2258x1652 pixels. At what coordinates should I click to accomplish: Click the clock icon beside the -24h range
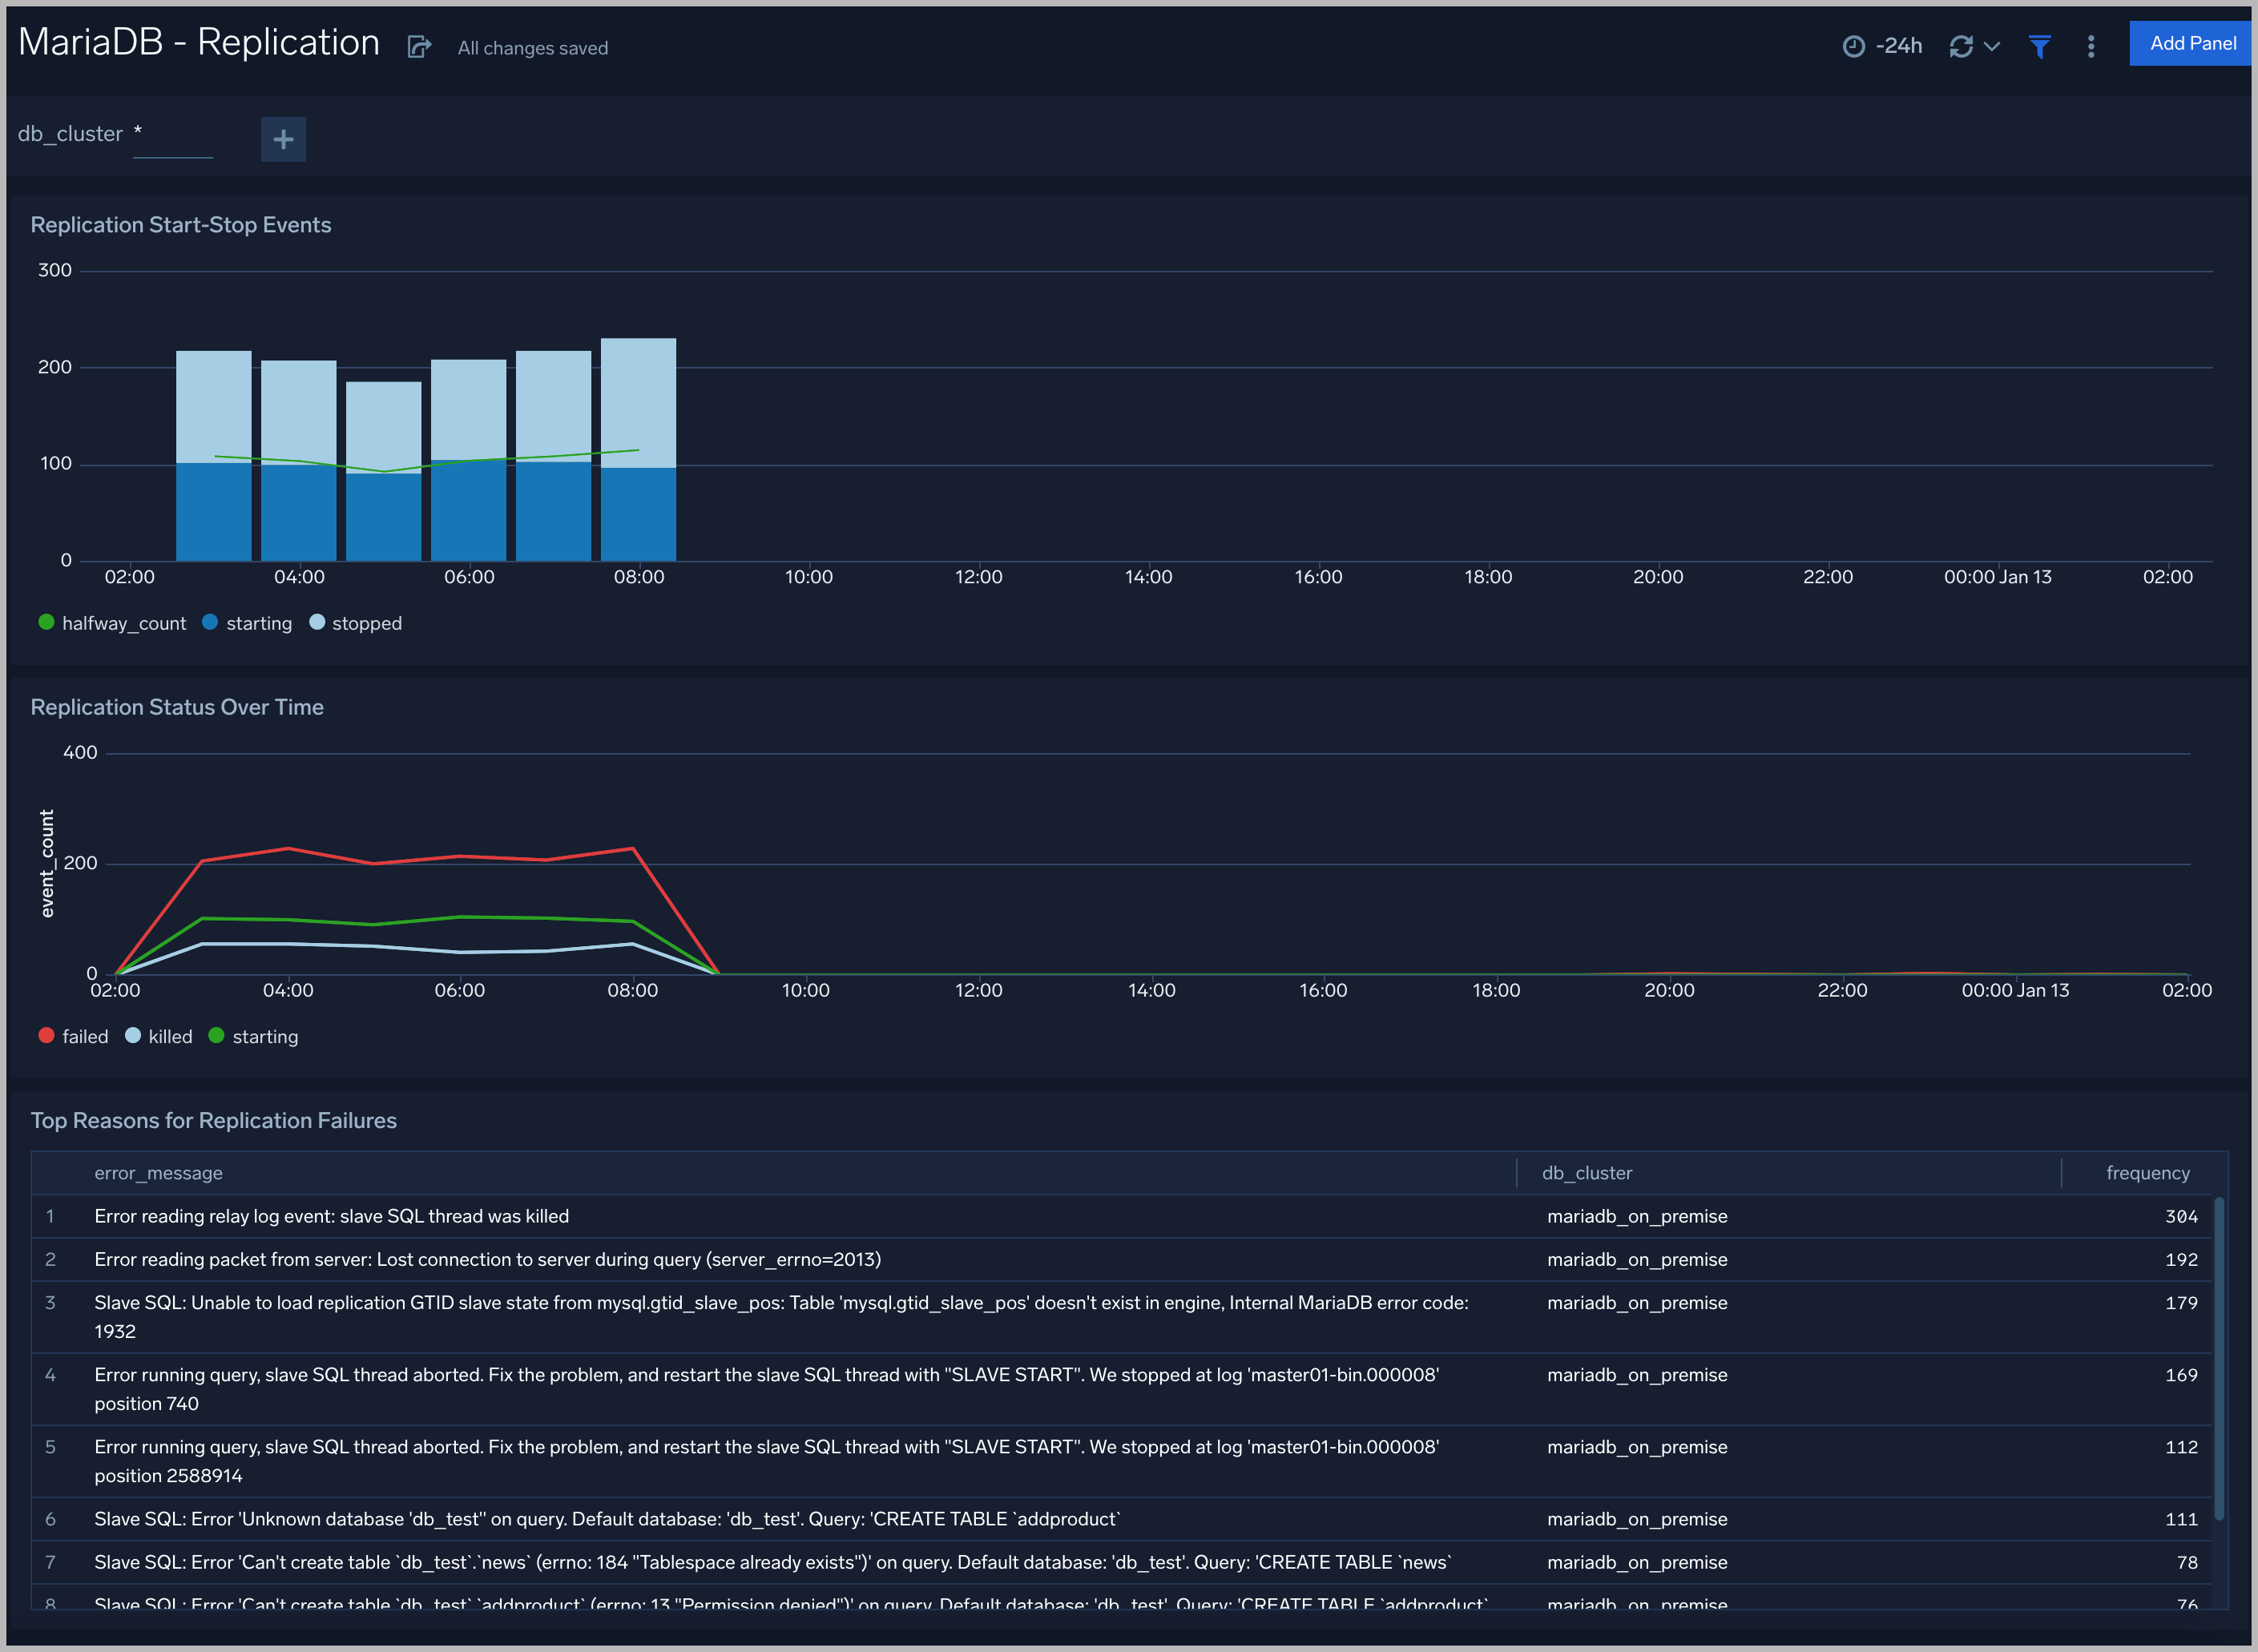click(1853, 46)
